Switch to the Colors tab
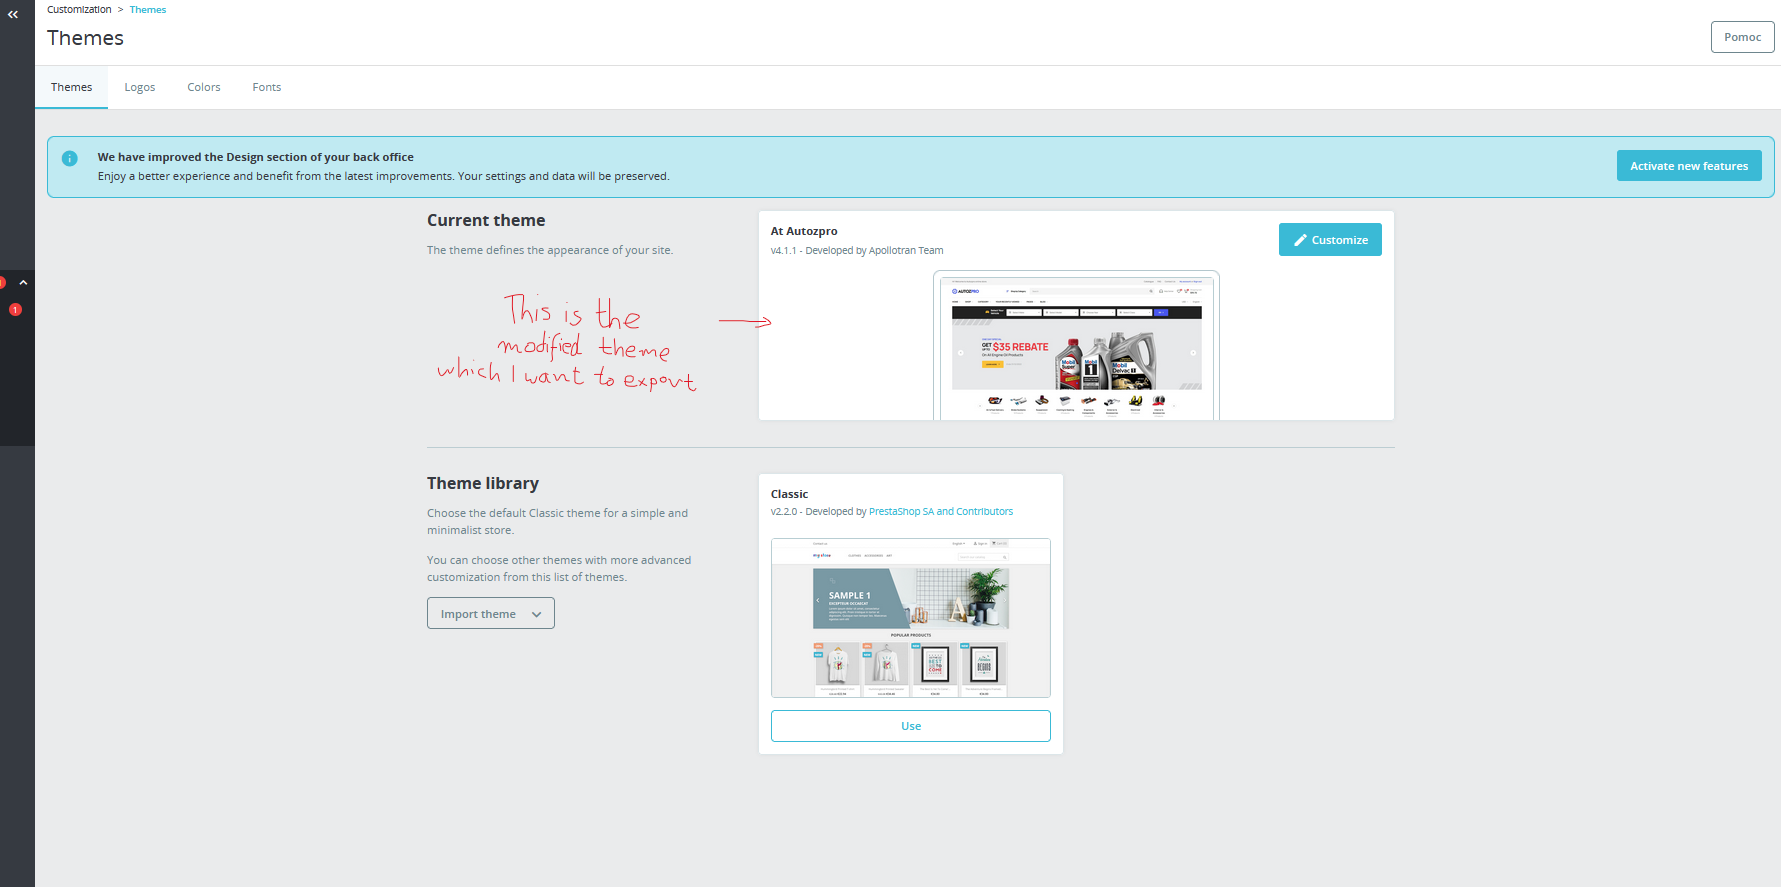Image resolution: width=1781 pixels, height=887 pixels. 204,87
